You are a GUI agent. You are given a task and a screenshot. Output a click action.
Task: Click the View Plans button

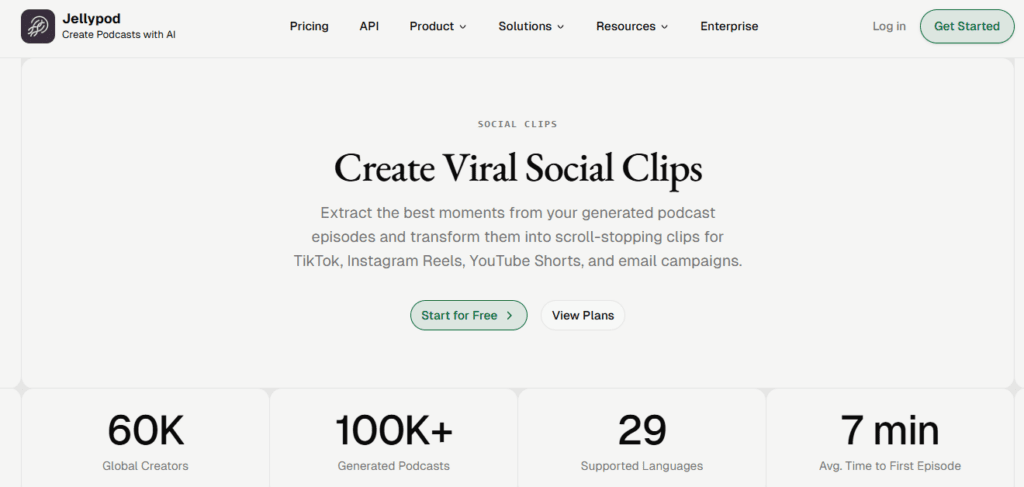pos(583,316)
